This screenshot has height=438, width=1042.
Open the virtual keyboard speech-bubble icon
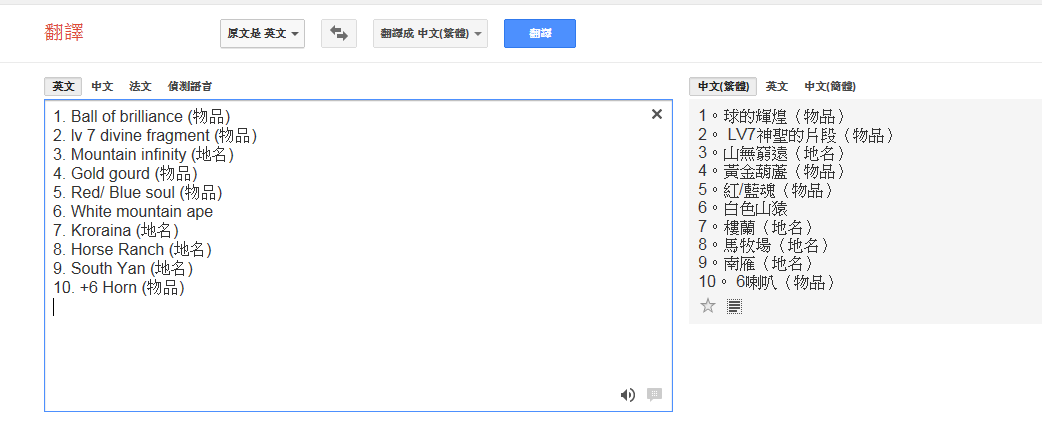655,395
